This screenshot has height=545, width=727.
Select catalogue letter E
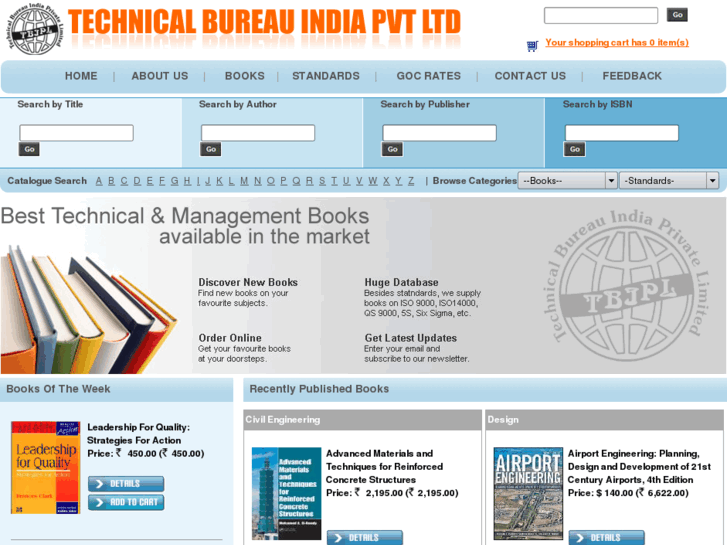(x=150, y=181)
